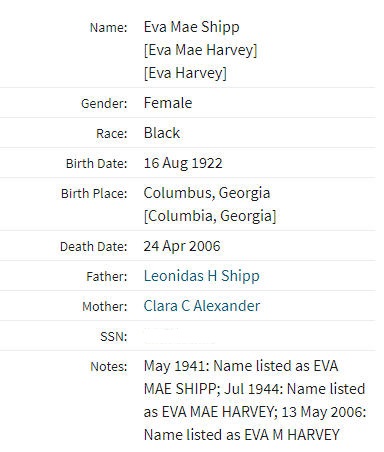Screen dimensions: 384x452
Task: Select the bracketed Eva Harvey name
Action: (x=185, y=73)
